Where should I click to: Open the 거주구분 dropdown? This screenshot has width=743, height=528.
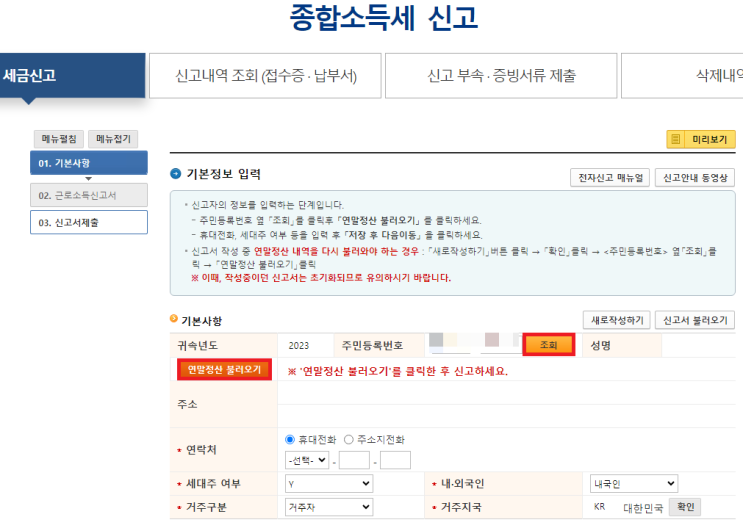coord(329,507)
